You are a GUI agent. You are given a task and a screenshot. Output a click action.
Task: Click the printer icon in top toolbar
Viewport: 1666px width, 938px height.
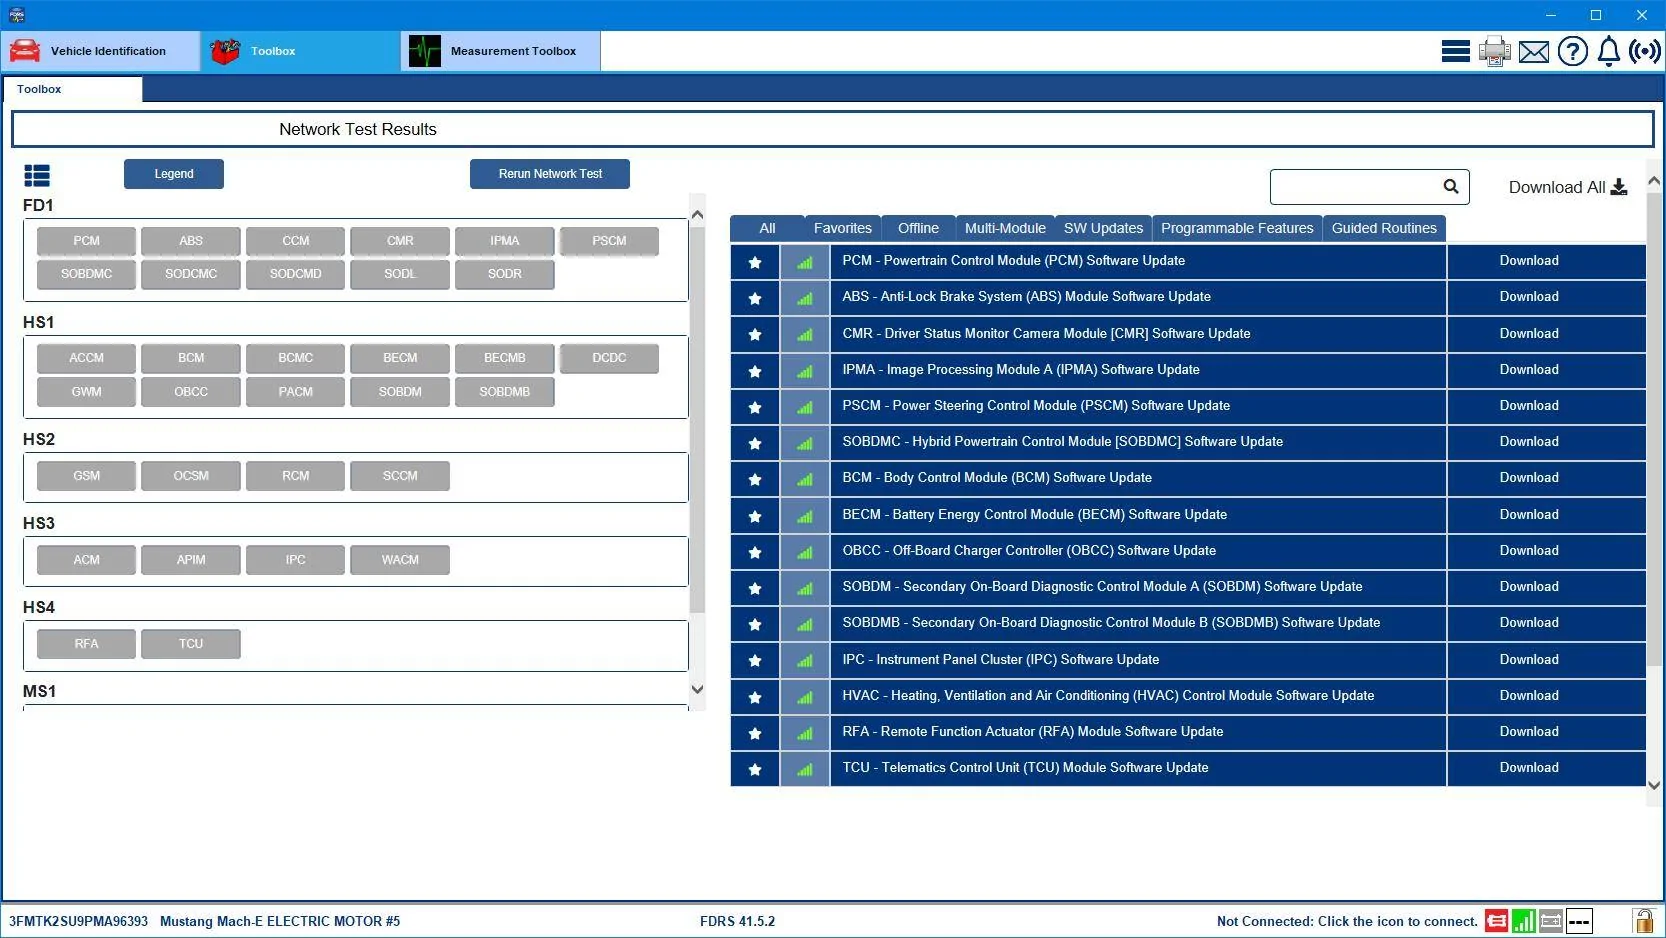[x=1495, y=51]
